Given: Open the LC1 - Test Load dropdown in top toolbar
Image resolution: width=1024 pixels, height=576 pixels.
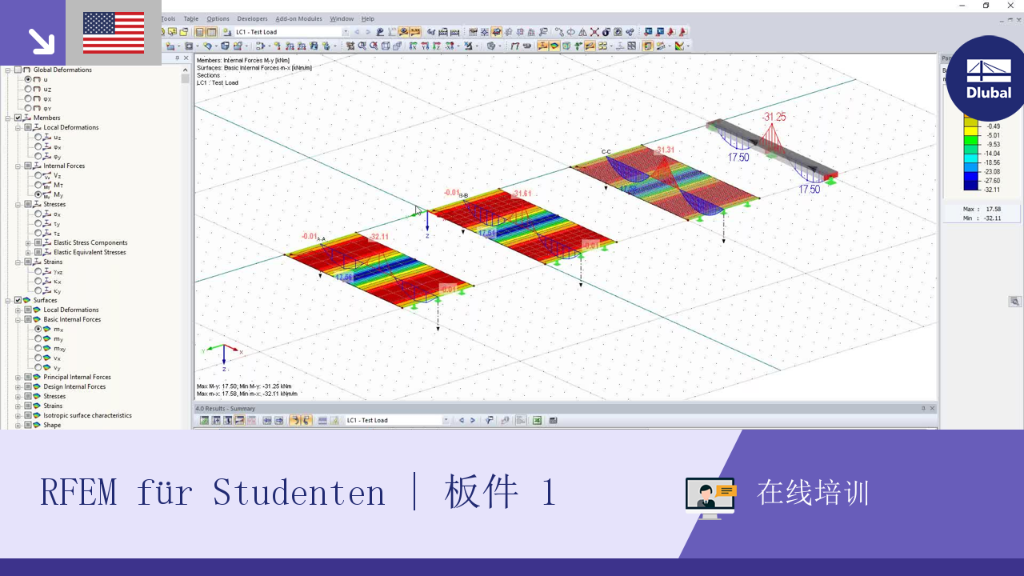Looking at the screenshot, I should pos(291,32).
